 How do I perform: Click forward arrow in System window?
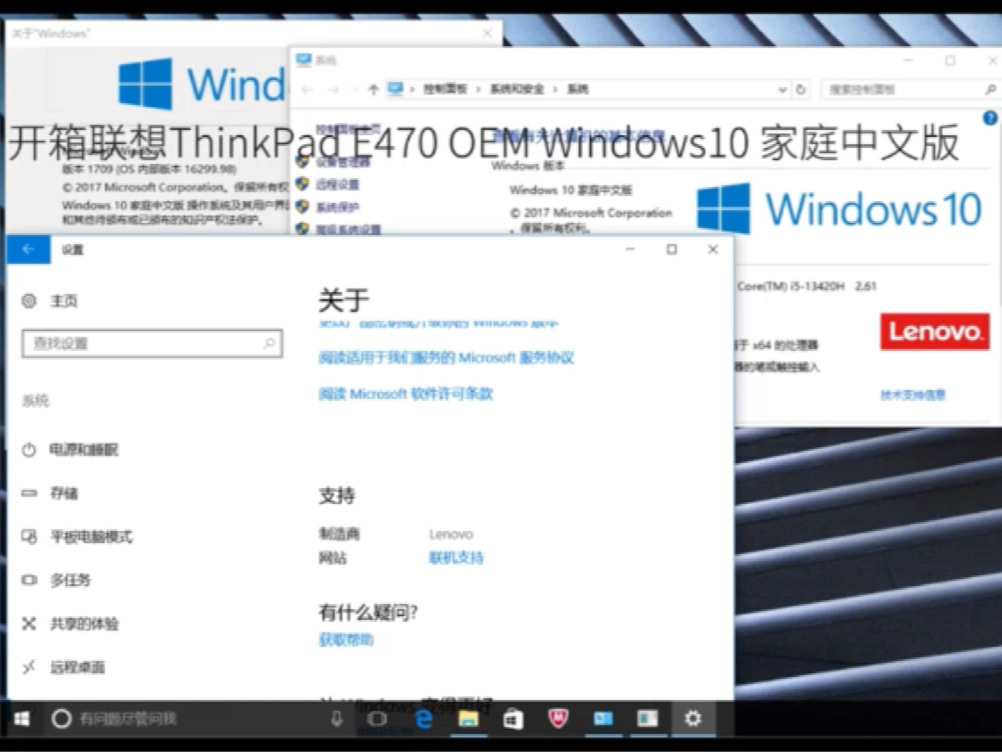[x=333, y=89]
